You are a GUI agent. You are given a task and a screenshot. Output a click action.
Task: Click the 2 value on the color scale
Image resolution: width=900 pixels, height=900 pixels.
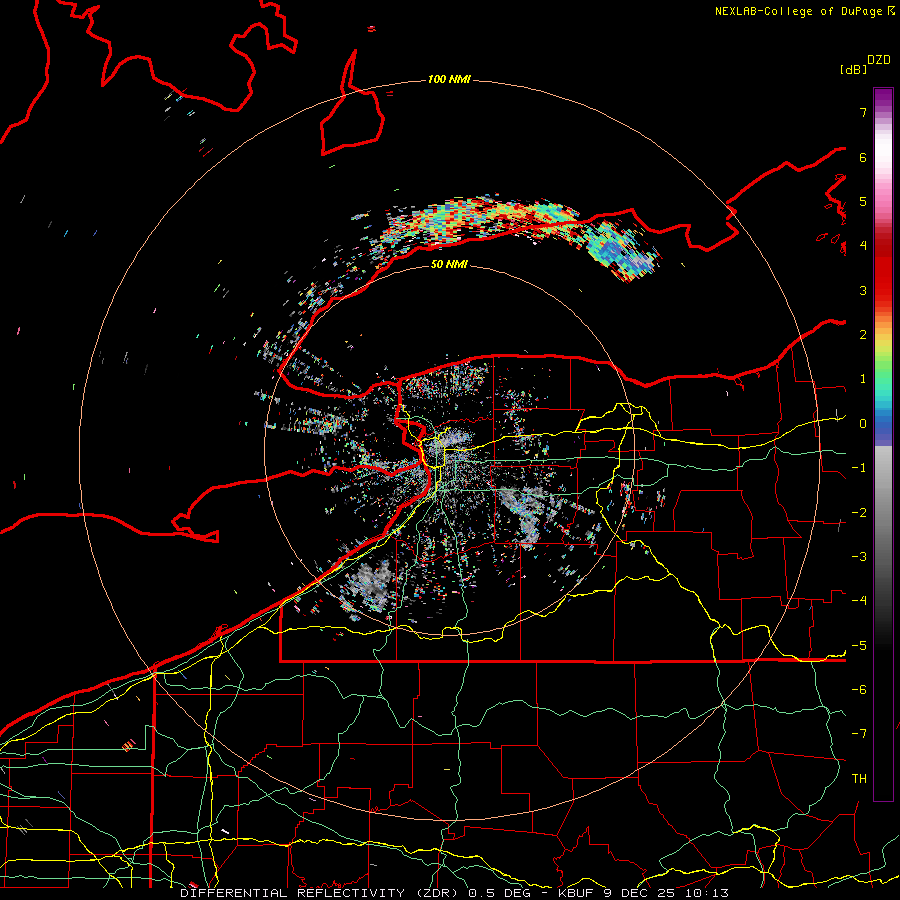click(x=863, y=335)
